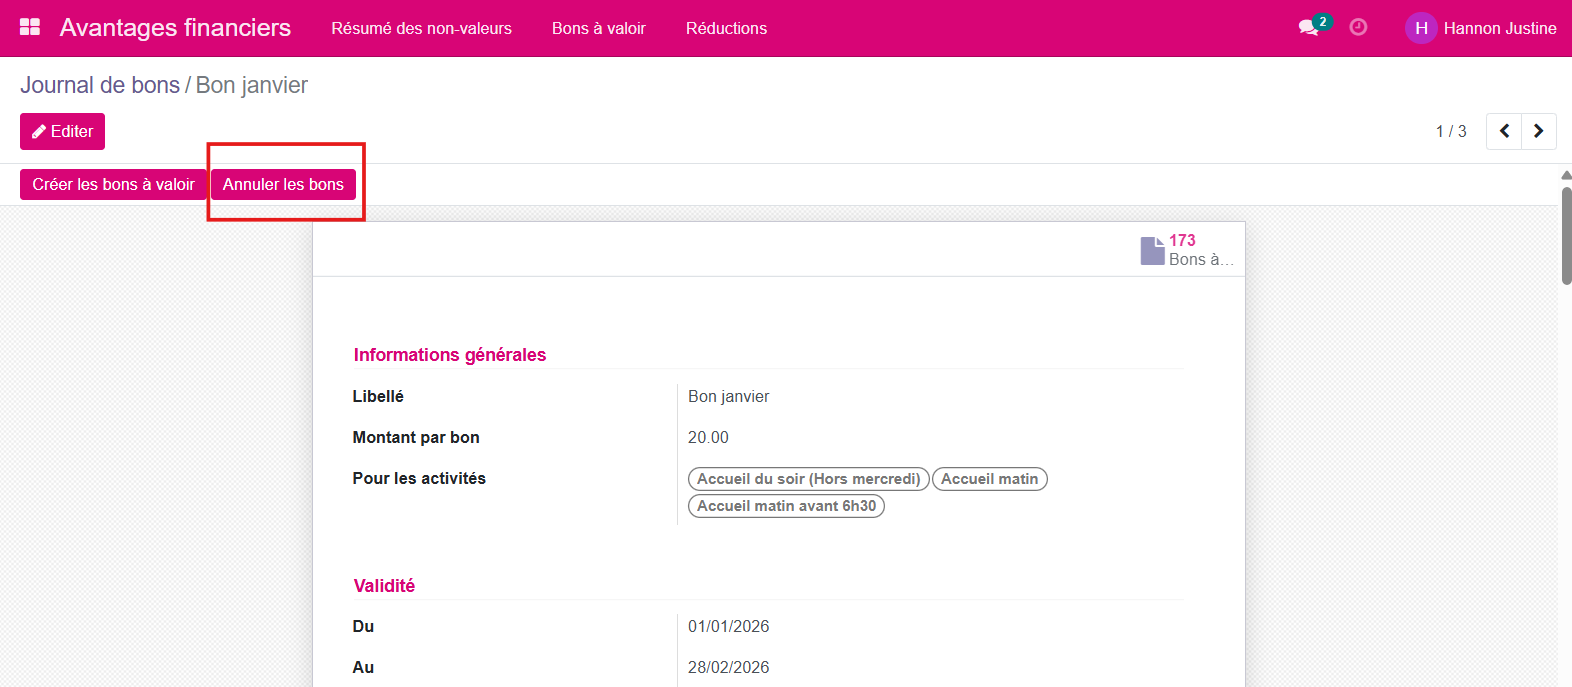The image size is (1572, 687).
Task: Click the document icon beside 173 Bons
Action: pos(1152,250)
